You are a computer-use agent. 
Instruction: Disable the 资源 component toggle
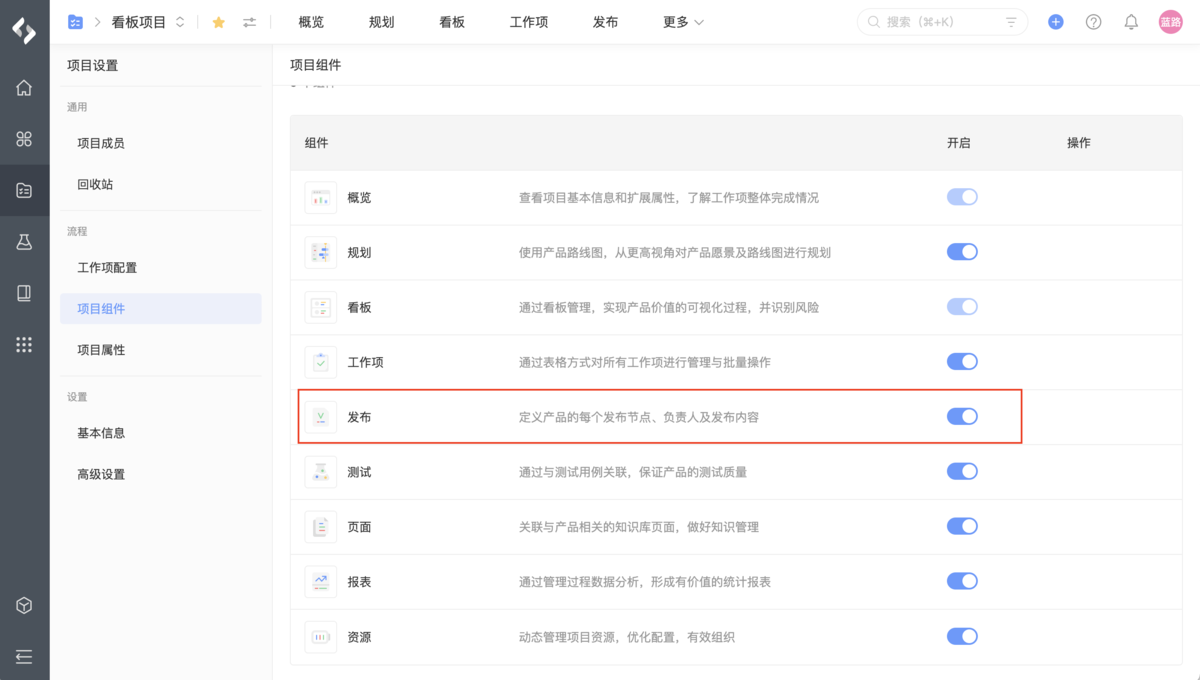(x=962, y=636)
